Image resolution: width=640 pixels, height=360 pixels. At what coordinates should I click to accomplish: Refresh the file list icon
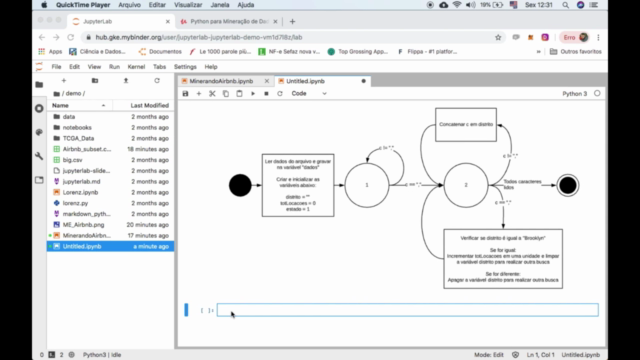[157, 81]
